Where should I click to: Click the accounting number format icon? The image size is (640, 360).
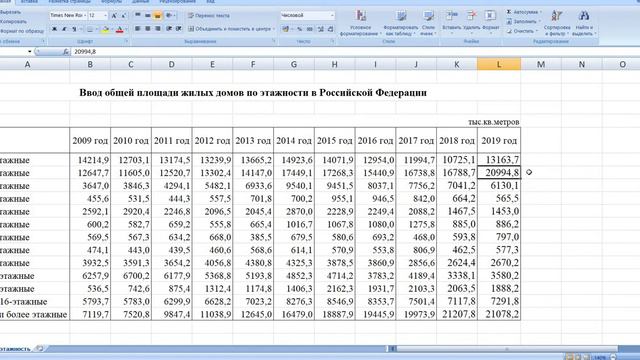pos(285,29)
